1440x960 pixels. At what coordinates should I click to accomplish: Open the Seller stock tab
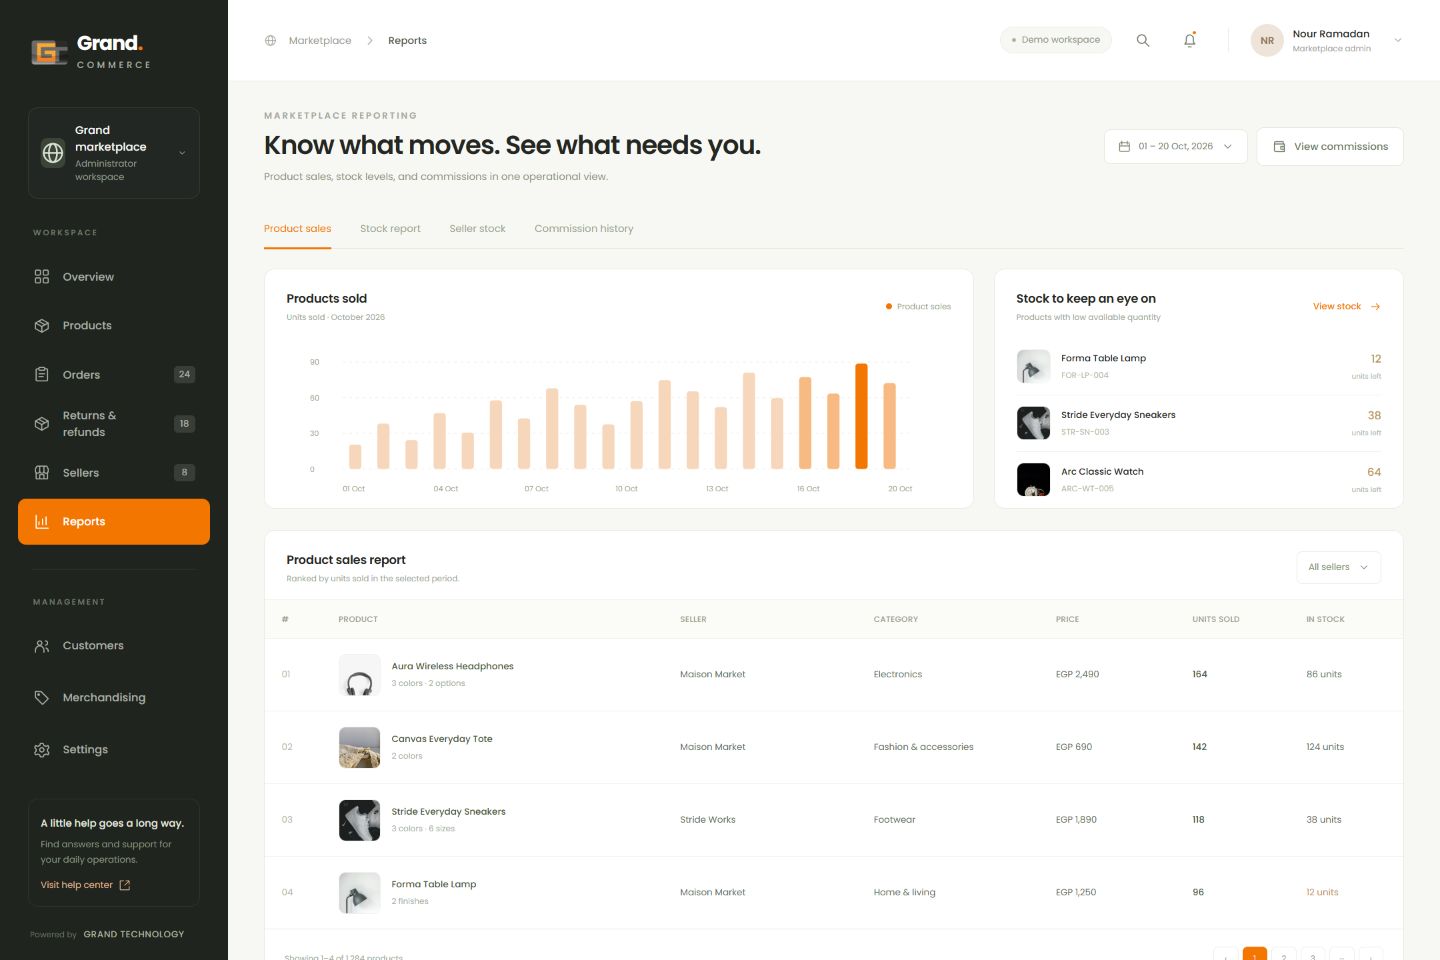coord(477,229)
